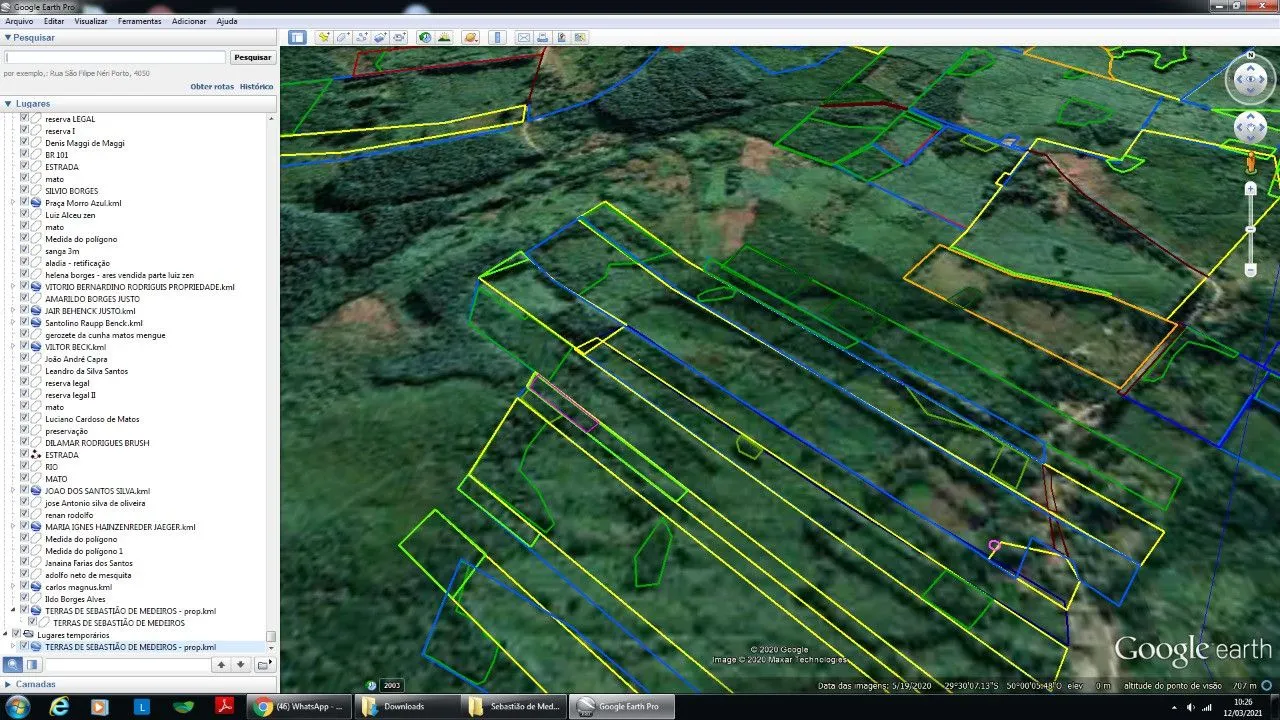The height and width of the screenshot is (720, 1280).
Task: Select the Add Placemark pushpin tool
Action: click(x=324, y=37)
